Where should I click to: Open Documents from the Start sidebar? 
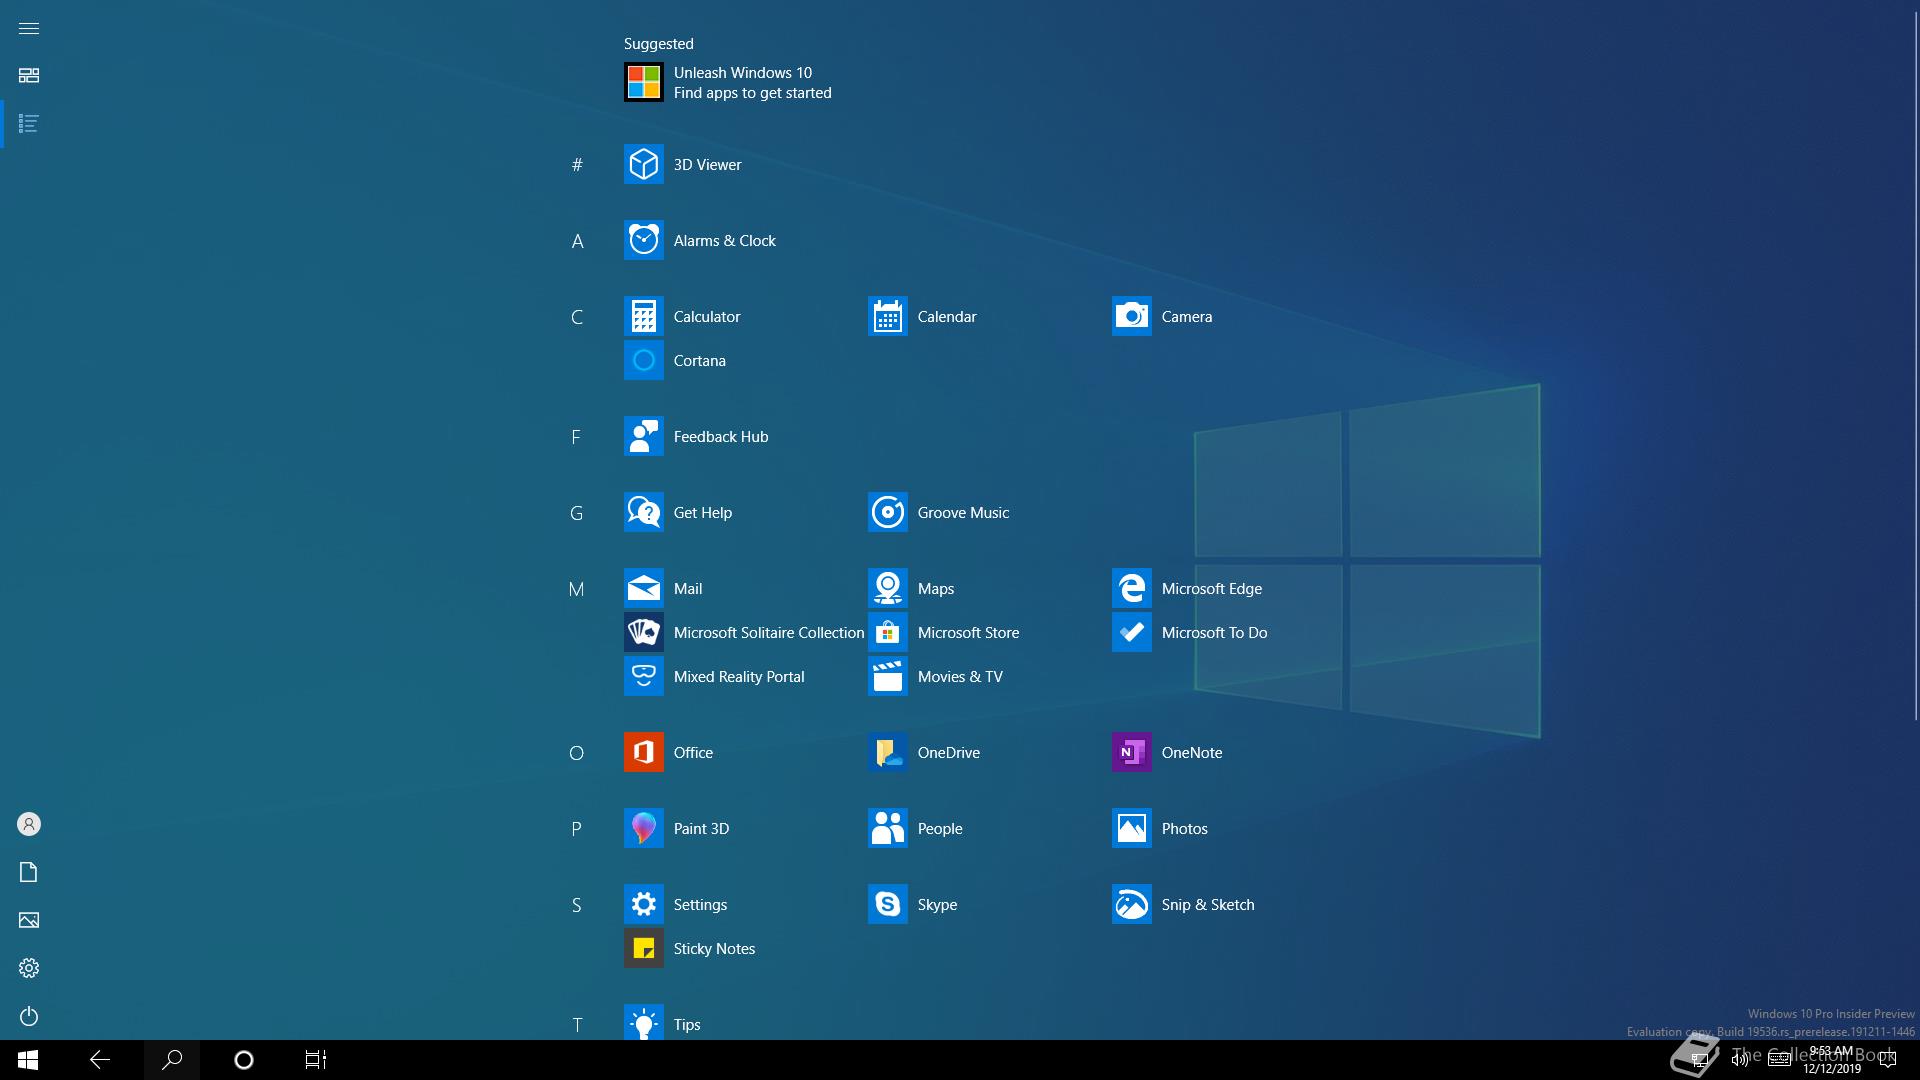29,872
